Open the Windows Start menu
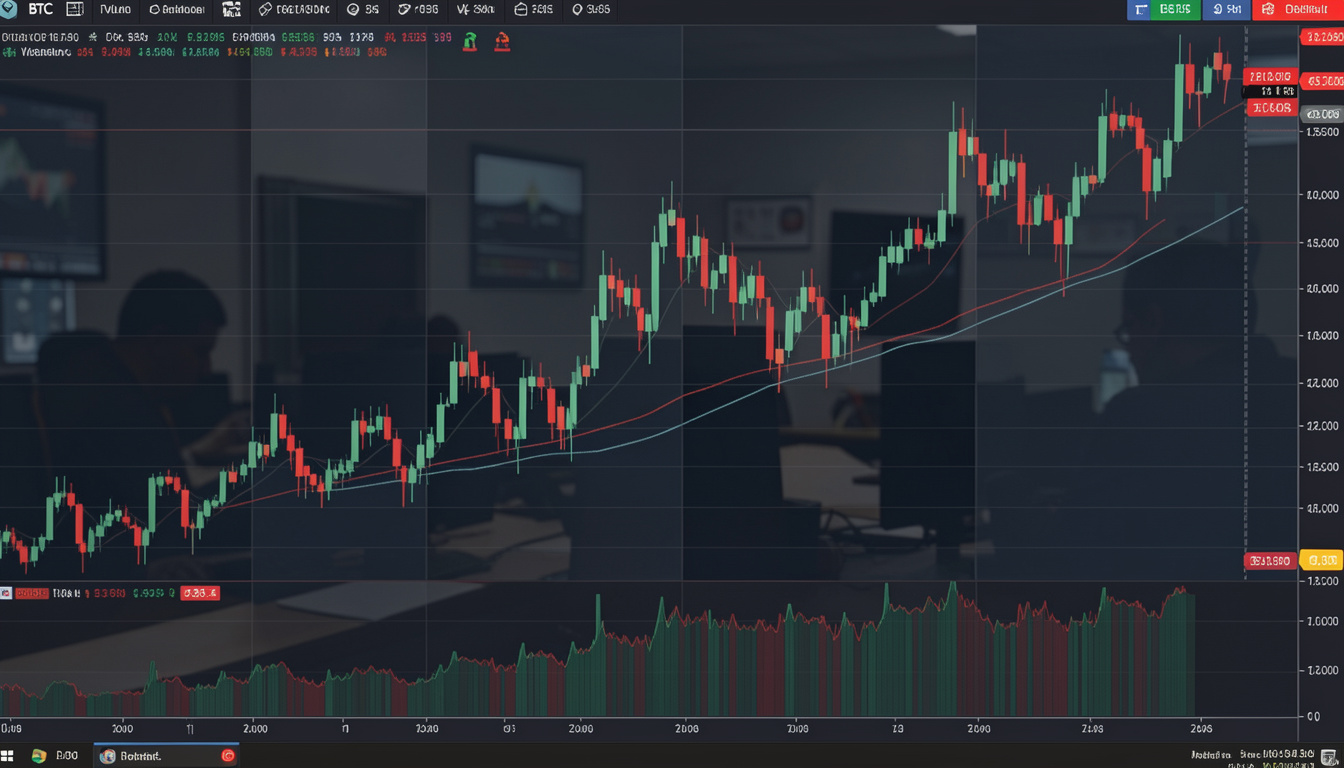Screen dimensions: 1344x768 click(8, 756)
